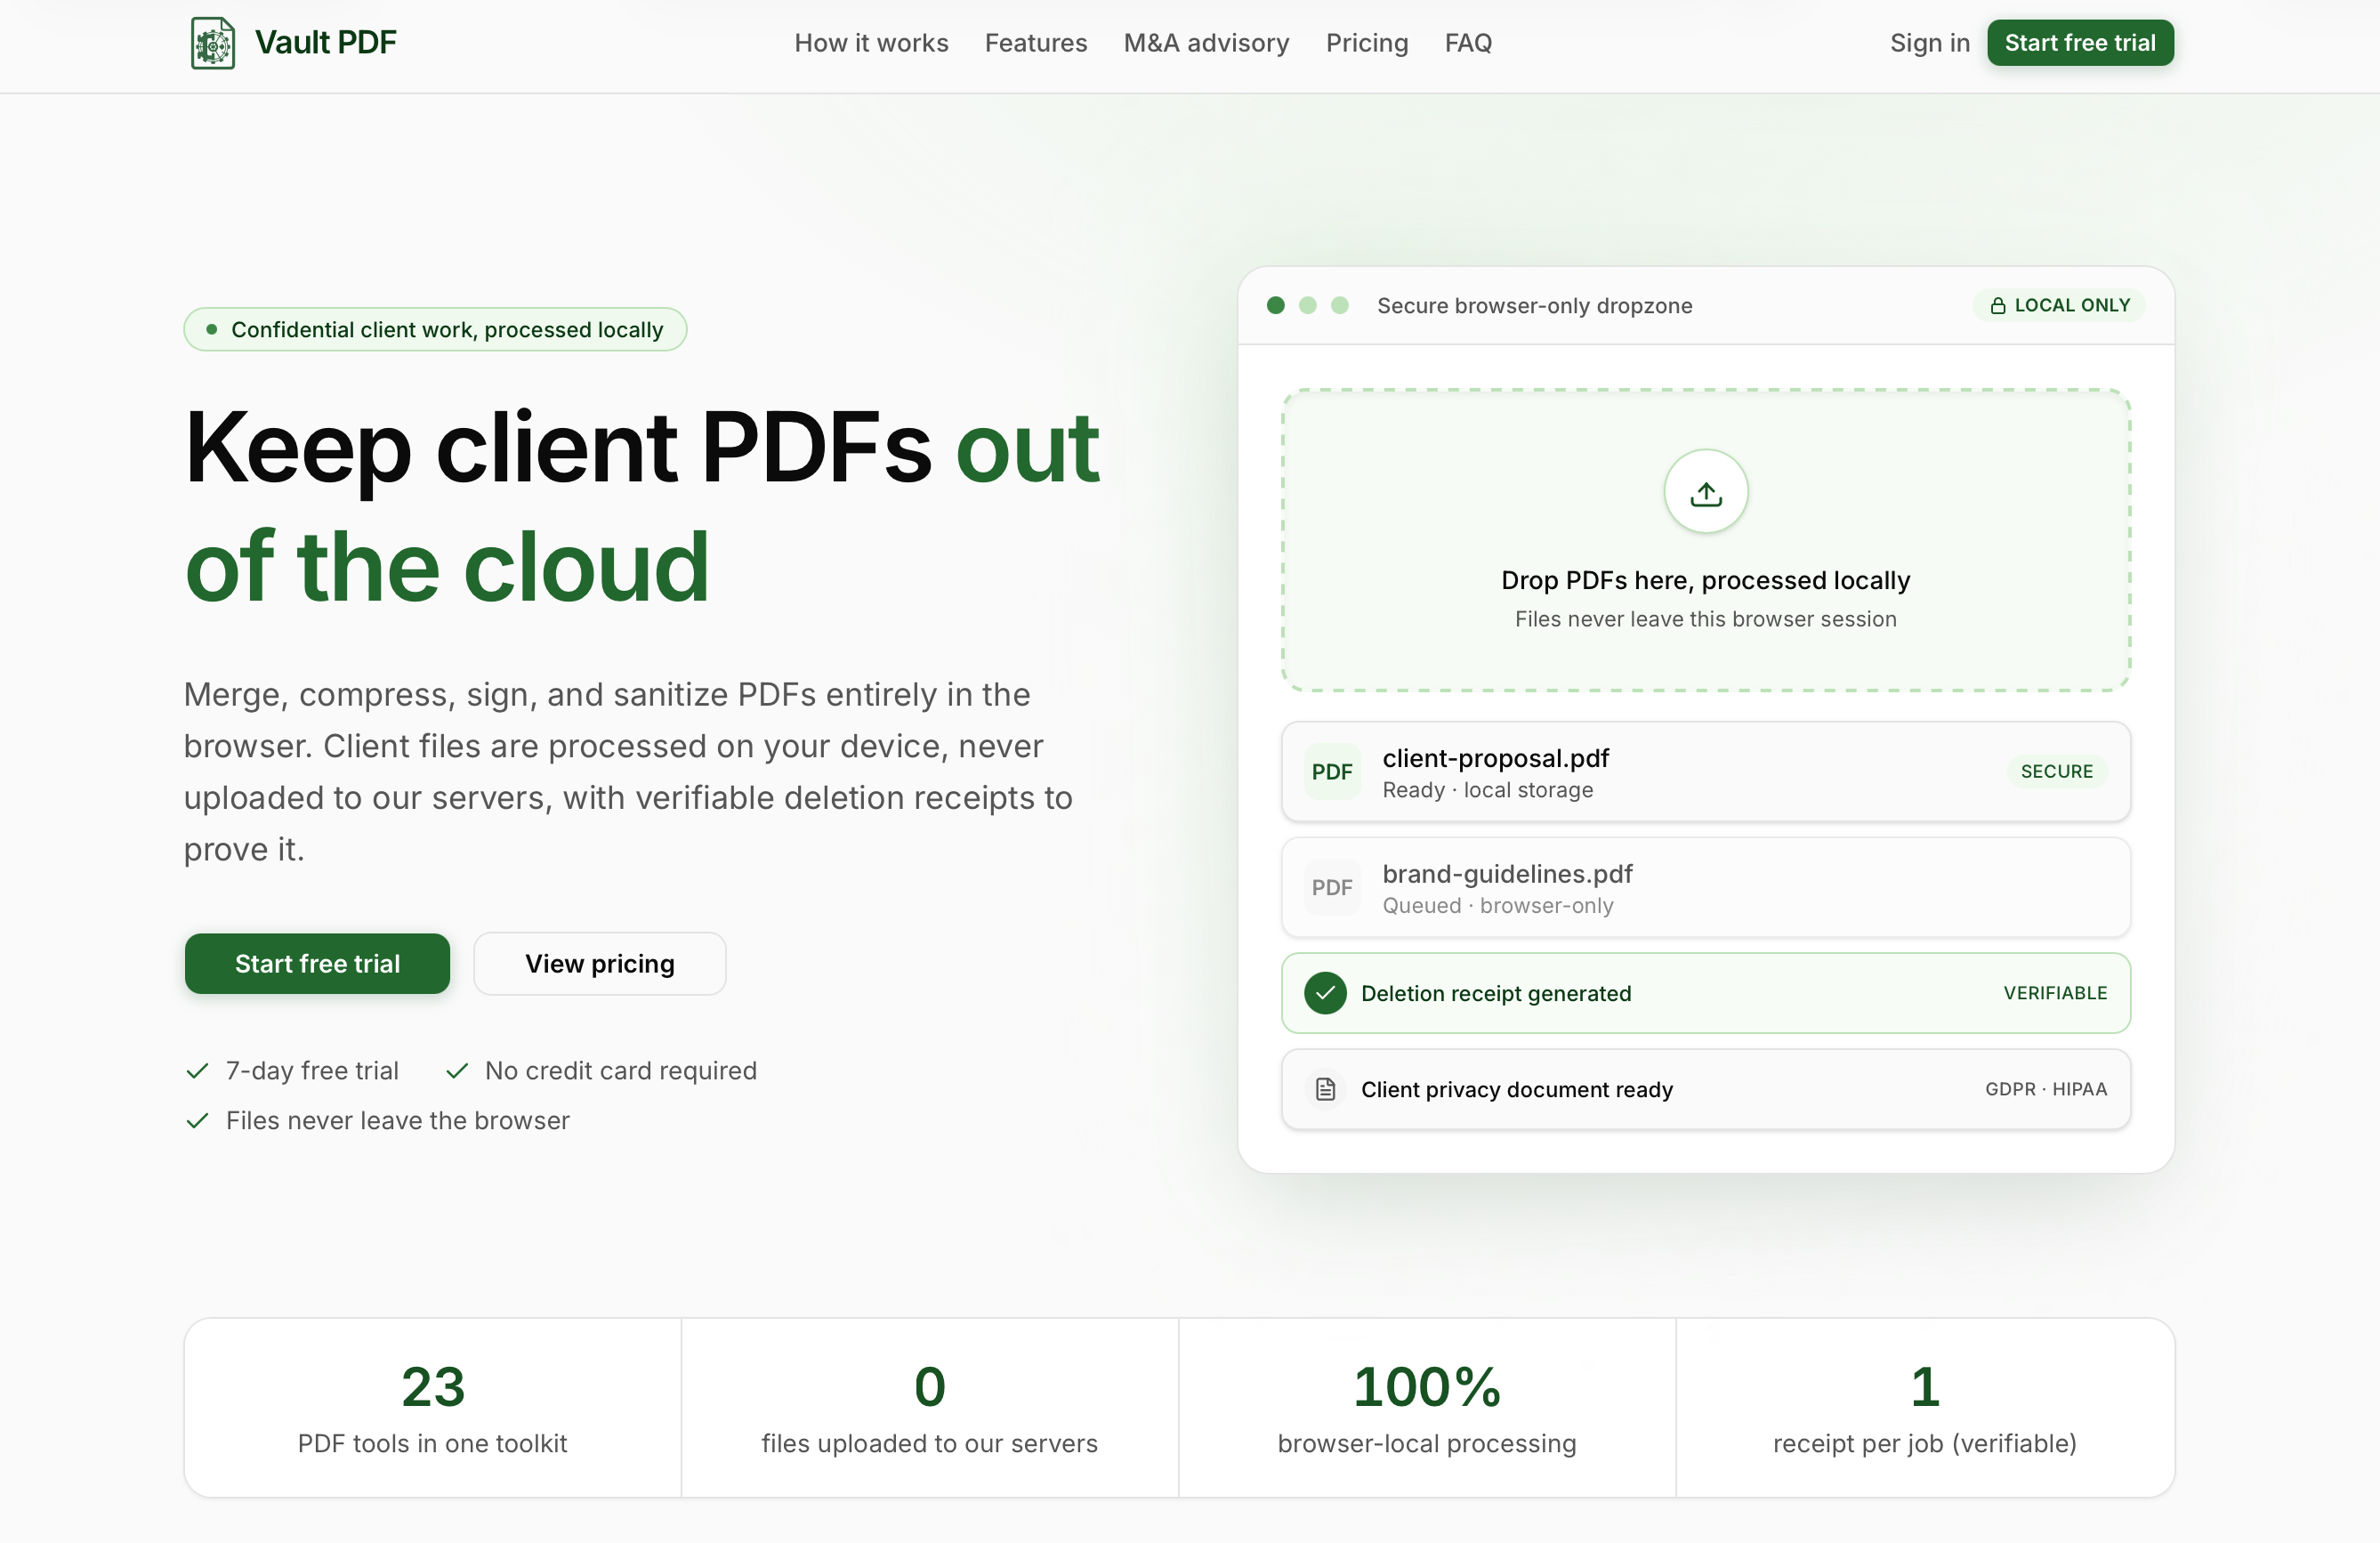Click checkmark next to 7-day free trial
Screen dimensions: 2380x1543
click(x=197, y=1071)
